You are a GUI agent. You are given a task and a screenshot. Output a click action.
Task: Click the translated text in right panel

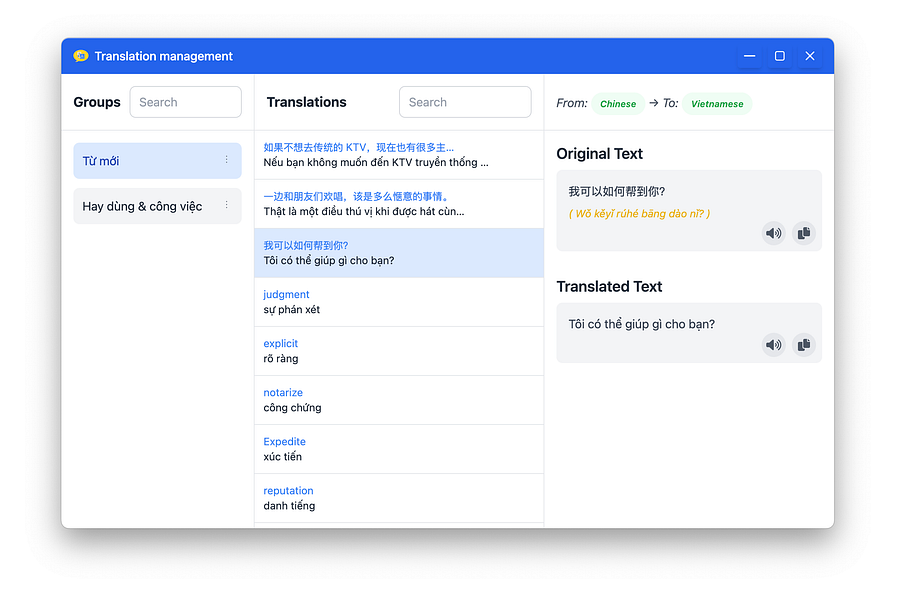[x=641, y=324]
